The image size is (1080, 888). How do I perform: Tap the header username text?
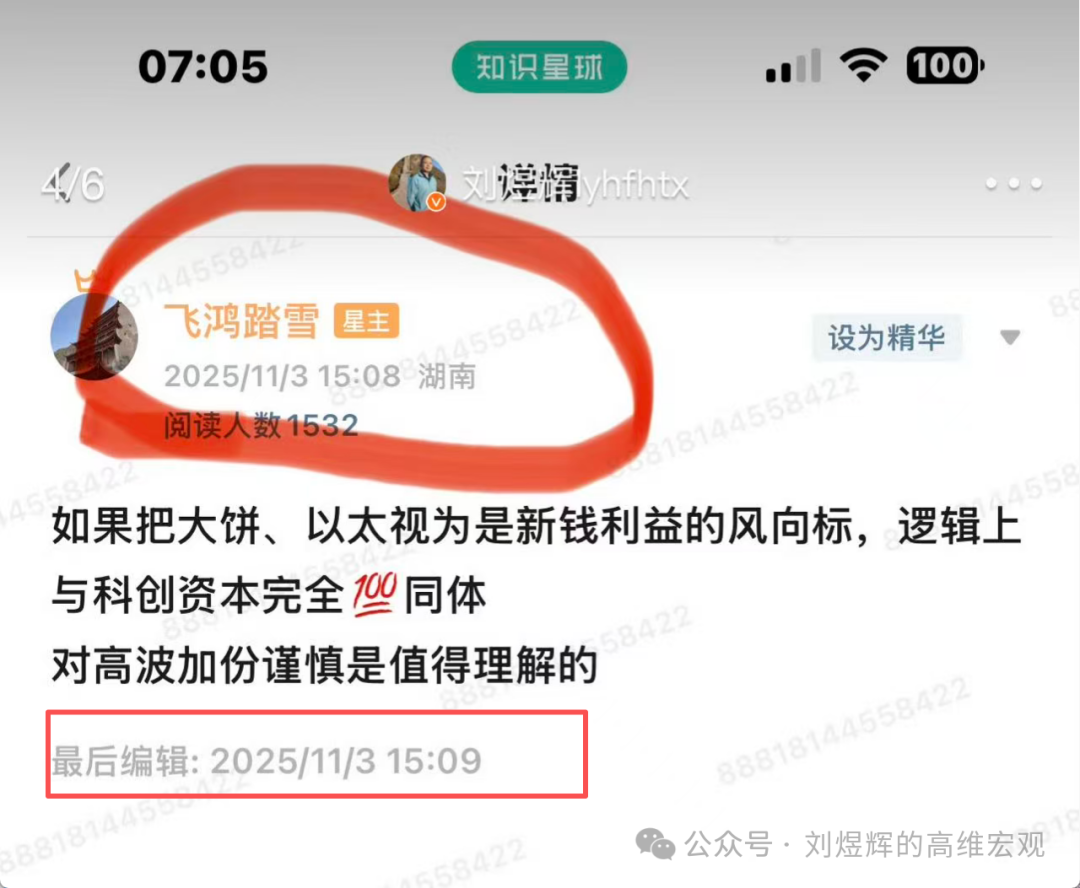575,184
